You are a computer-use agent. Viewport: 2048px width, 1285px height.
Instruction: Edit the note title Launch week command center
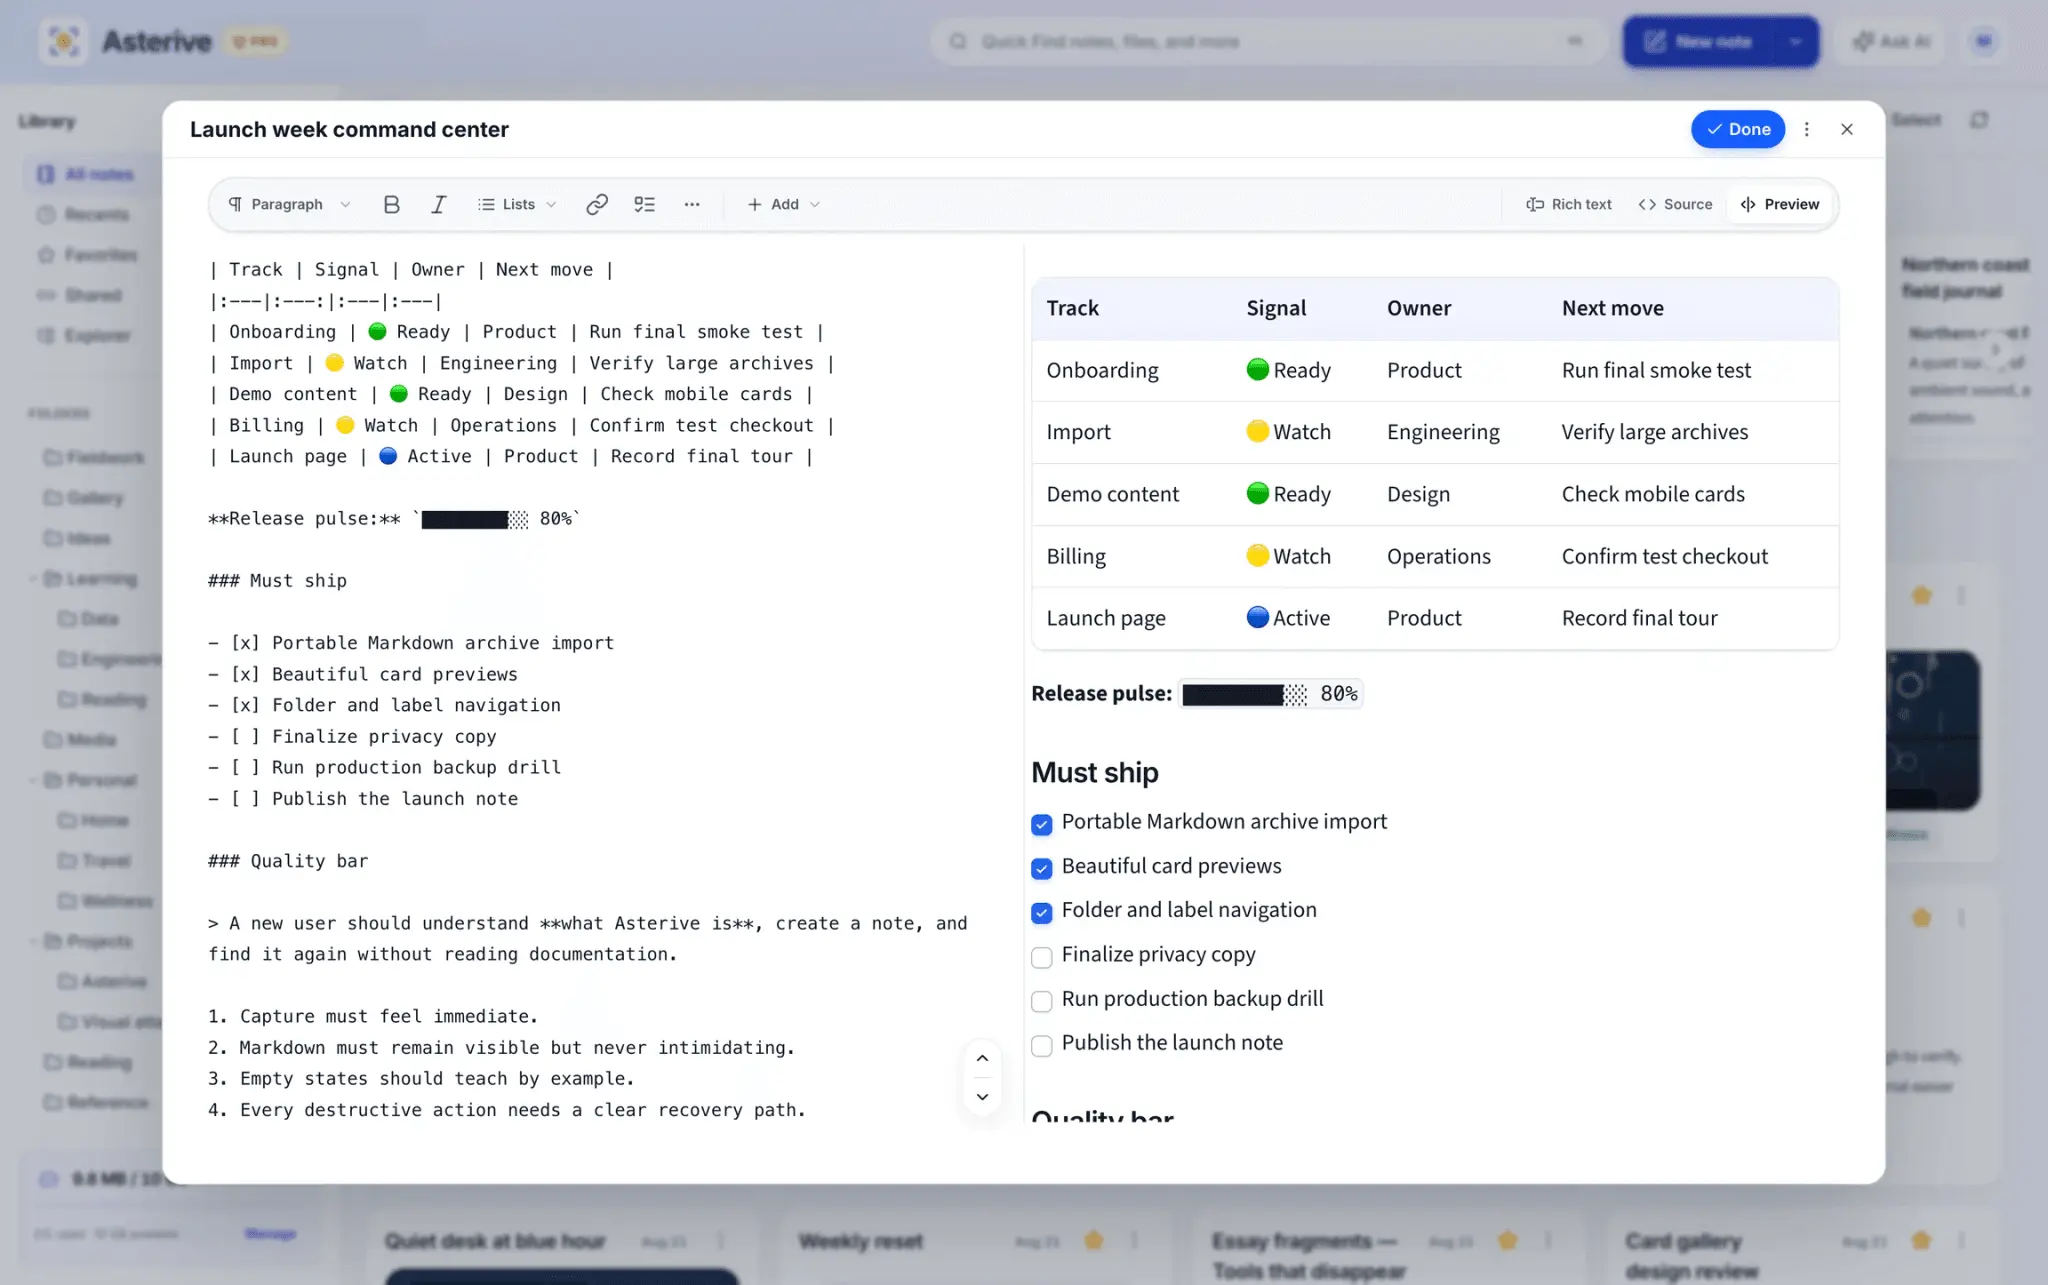point(349,129)
